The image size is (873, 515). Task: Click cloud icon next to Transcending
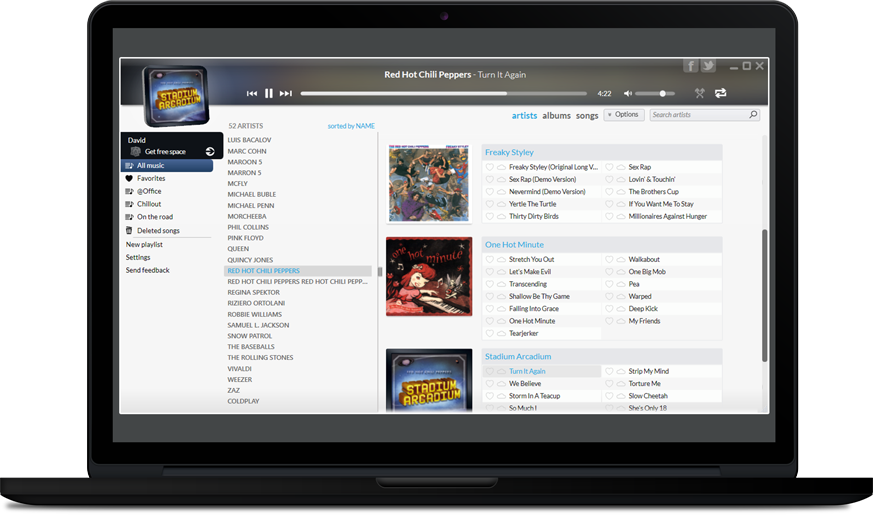point(501,284)
